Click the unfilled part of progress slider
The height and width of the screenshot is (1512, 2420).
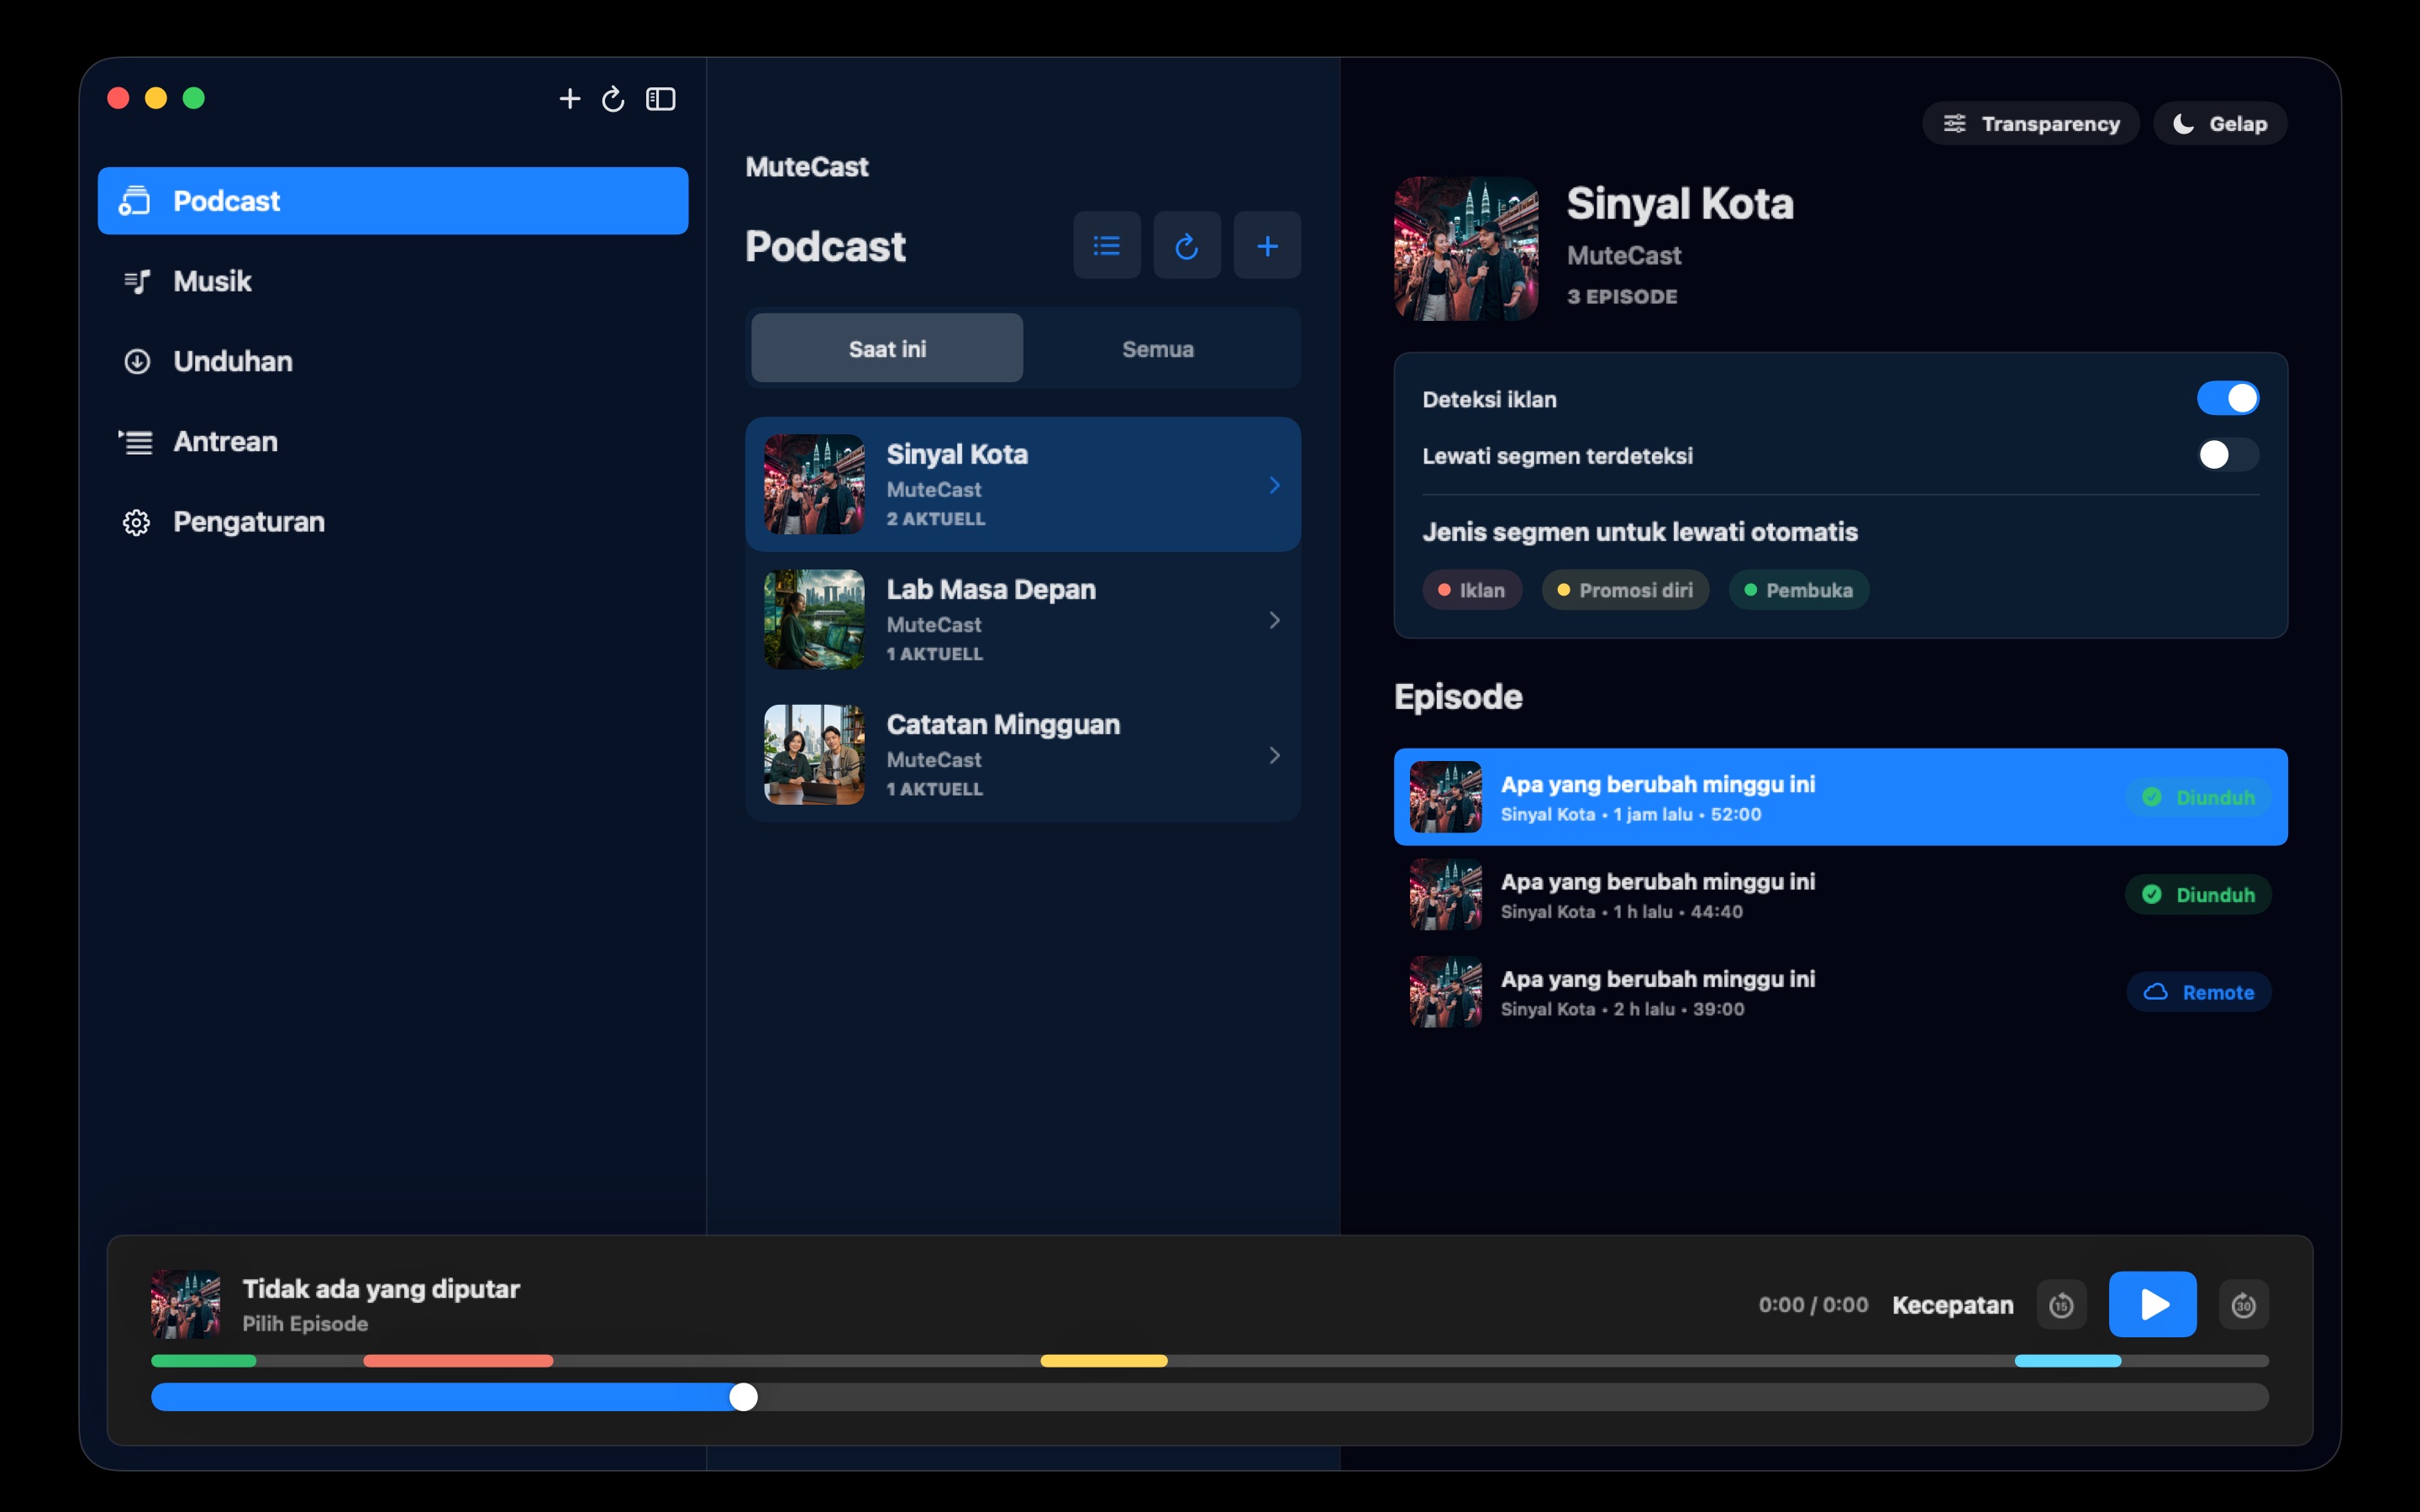point(1513,1397)
